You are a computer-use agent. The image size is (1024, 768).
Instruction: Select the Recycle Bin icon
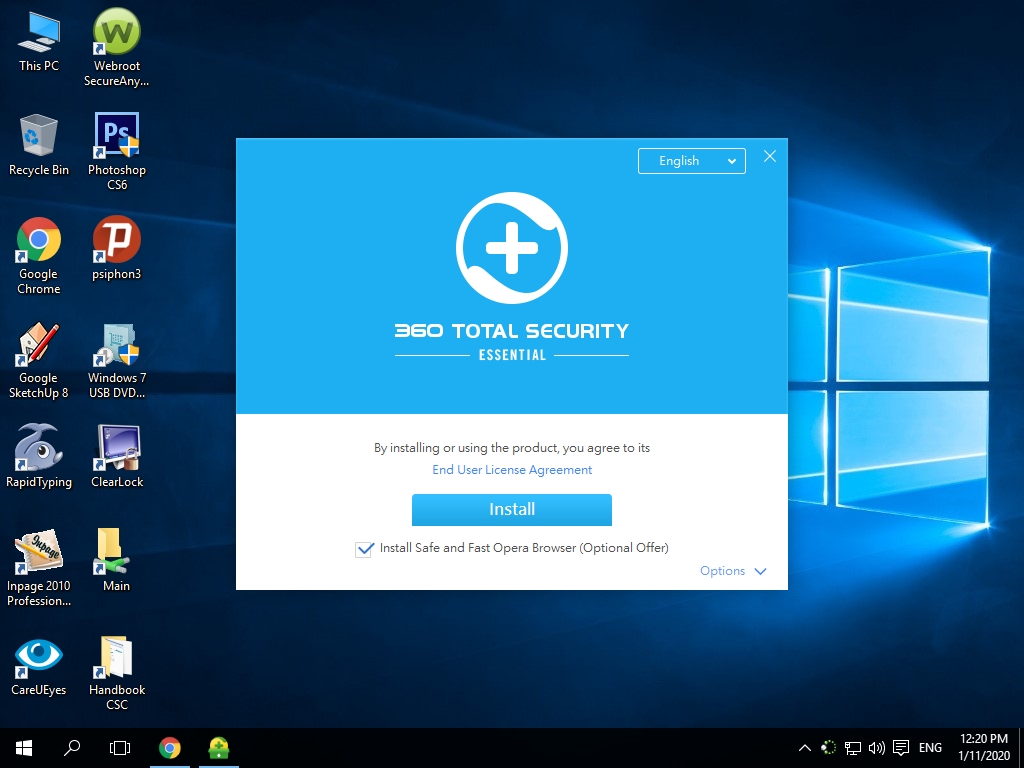tap(39, 145)
